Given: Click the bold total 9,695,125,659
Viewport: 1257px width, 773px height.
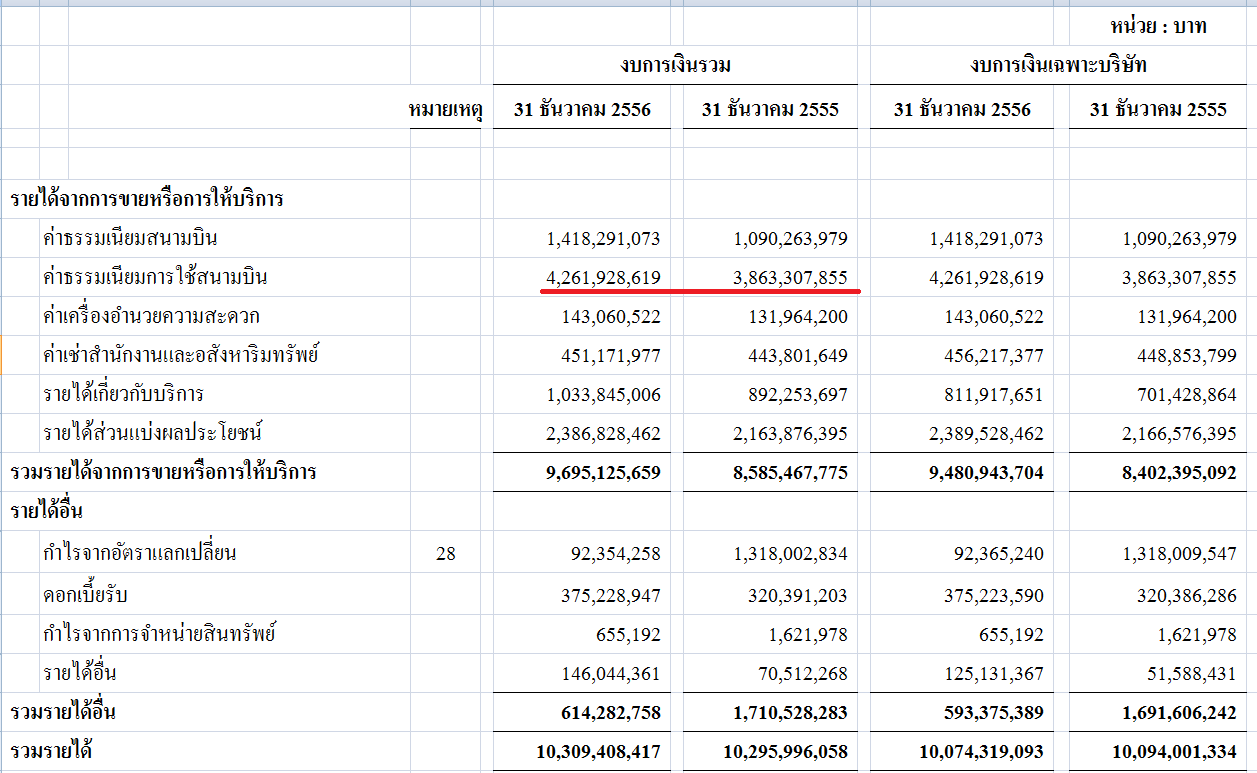Looking at the screenshot, I should [x=603, y=473].
